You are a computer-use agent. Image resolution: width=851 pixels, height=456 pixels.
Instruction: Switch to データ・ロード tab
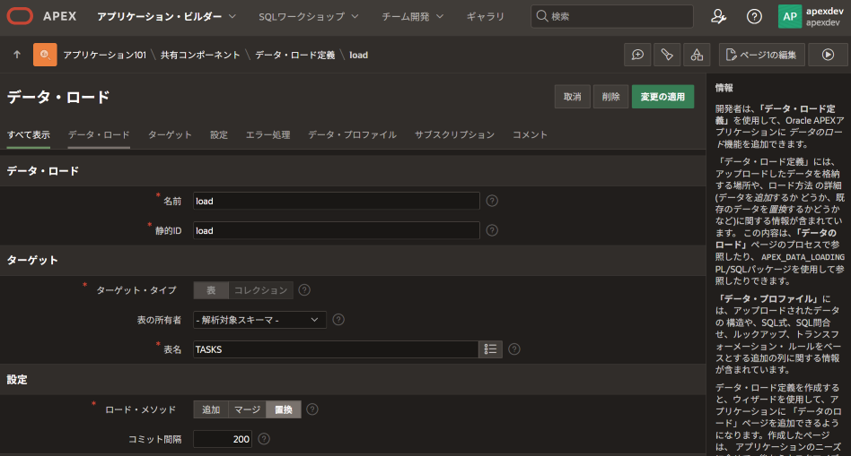[x=99, y=135]
